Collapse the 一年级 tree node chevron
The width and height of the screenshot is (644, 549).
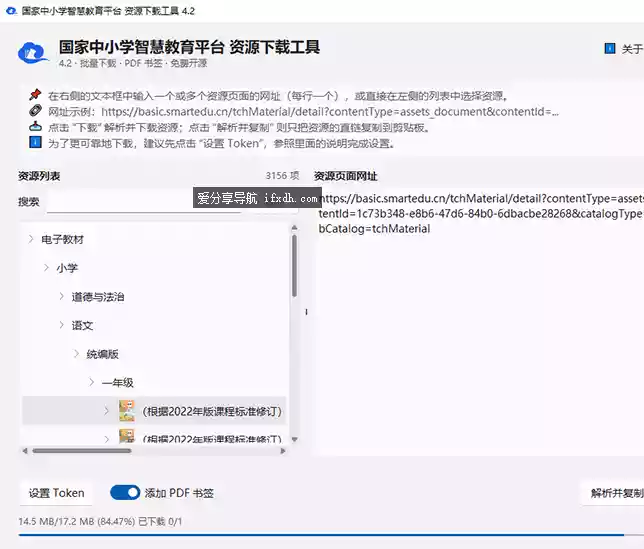[x=92, y=382]
